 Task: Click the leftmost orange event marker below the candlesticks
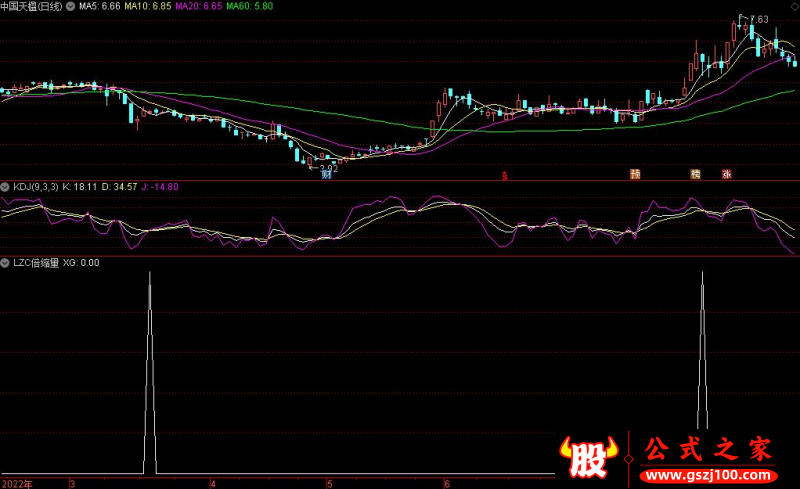[635, 174]
